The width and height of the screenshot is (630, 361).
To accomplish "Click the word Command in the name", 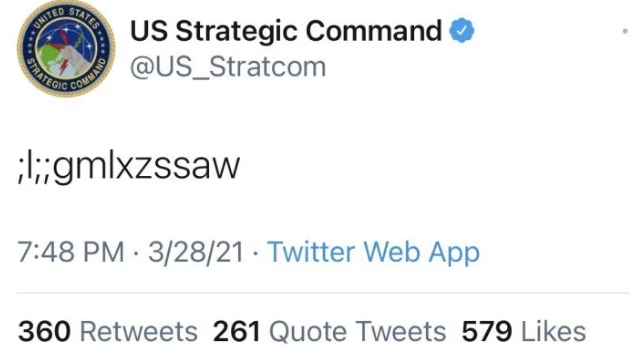I will pyautogui.click(x=374, y=31).
